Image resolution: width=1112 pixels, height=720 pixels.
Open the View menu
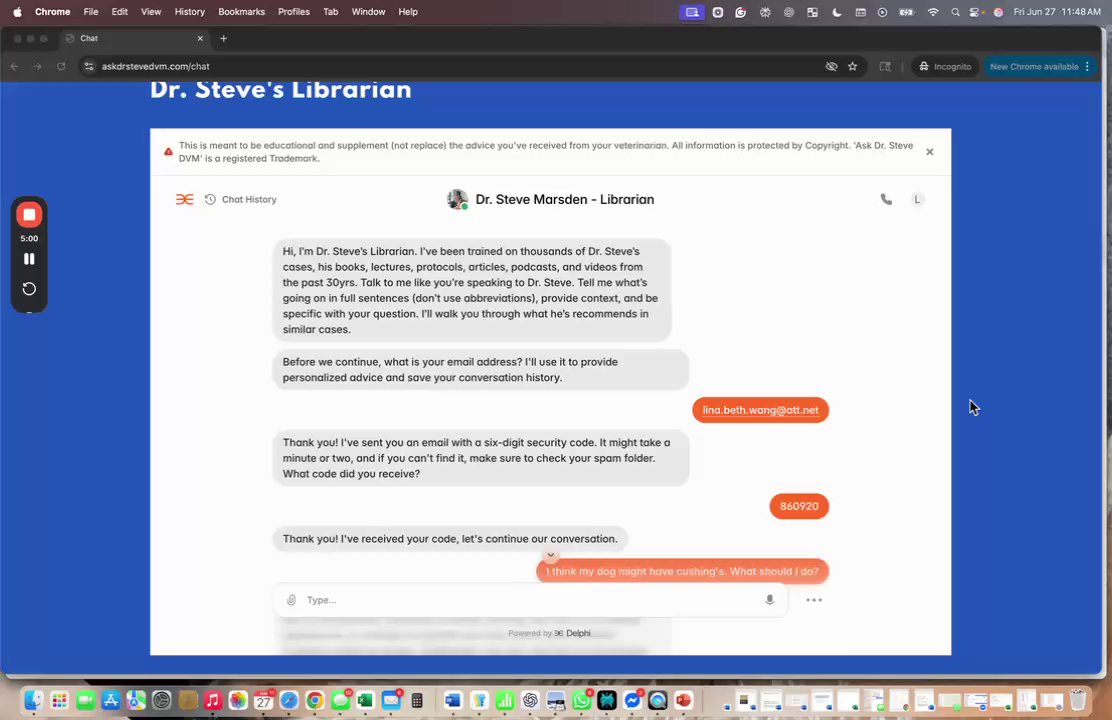[151, 12]
